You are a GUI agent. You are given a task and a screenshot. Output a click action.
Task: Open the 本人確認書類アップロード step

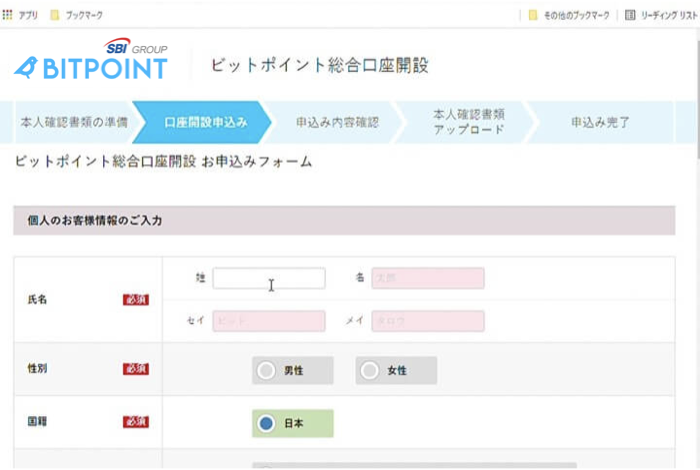[x=468, y=122]
